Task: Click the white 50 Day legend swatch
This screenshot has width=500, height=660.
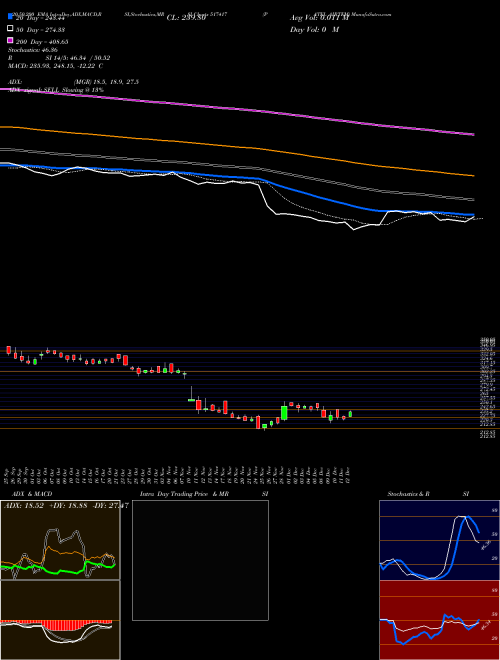Action: click(x=11, y=29)
